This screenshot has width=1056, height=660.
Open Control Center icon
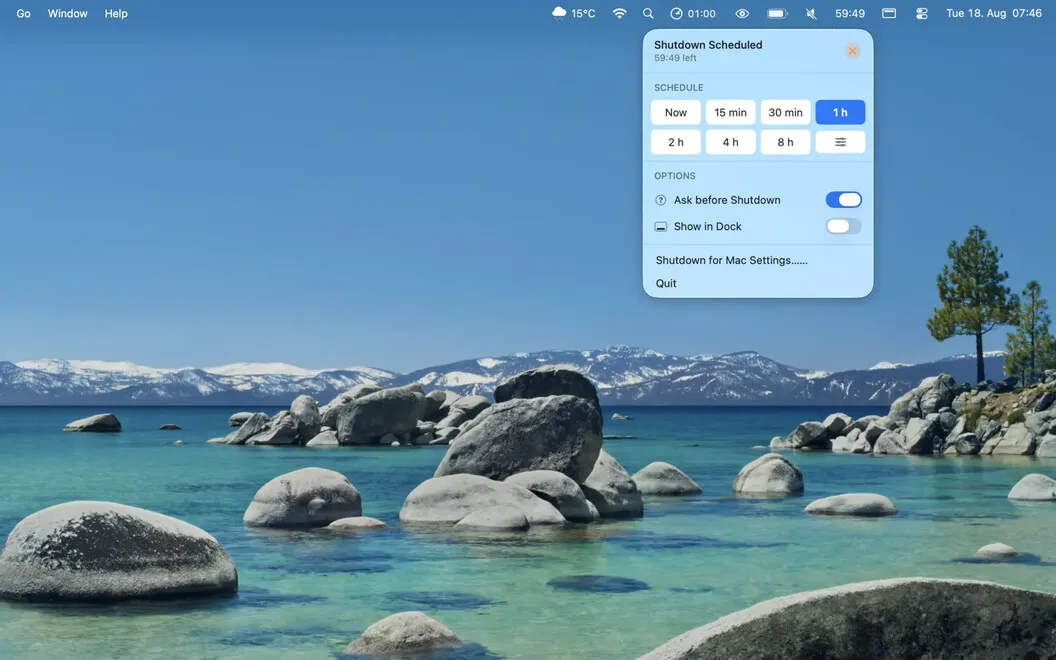click(922, 13)
